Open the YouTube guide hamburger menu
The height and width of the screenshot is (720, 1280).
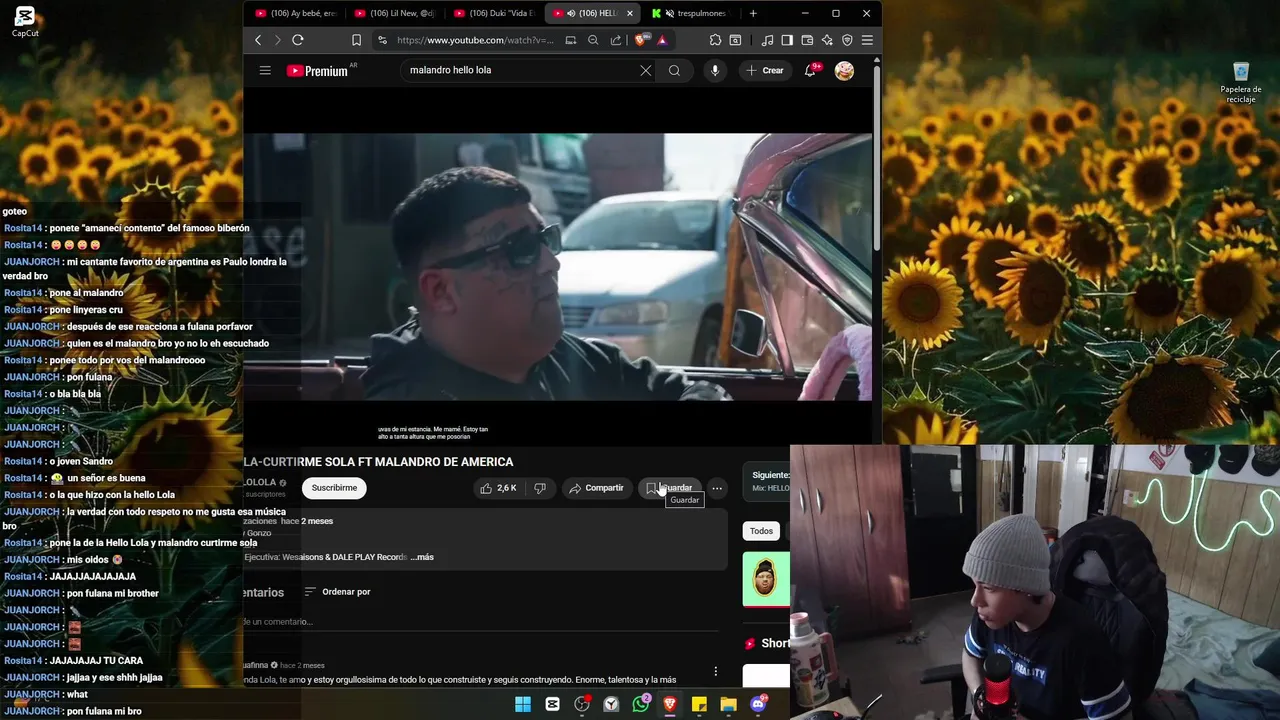[x=265, y=70]
